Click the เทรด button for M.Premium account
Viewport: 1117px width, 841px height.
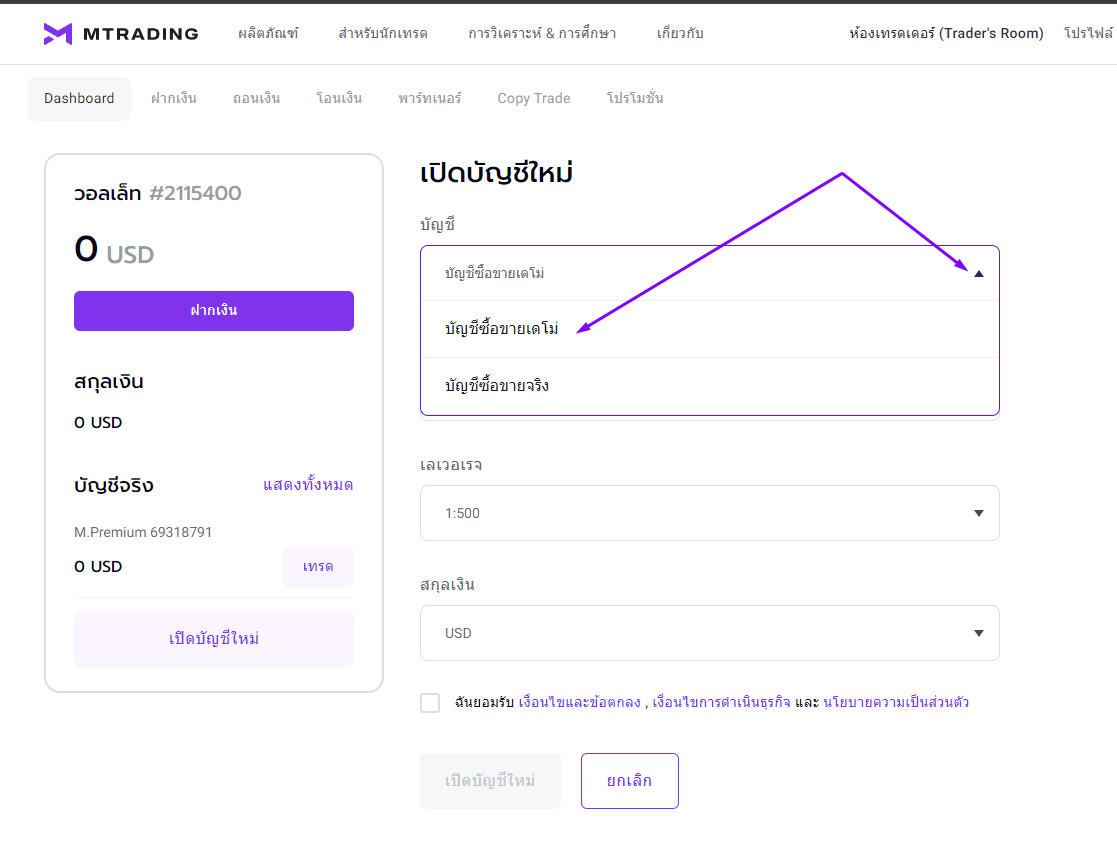pyautogui.click(x=318, y=567)
